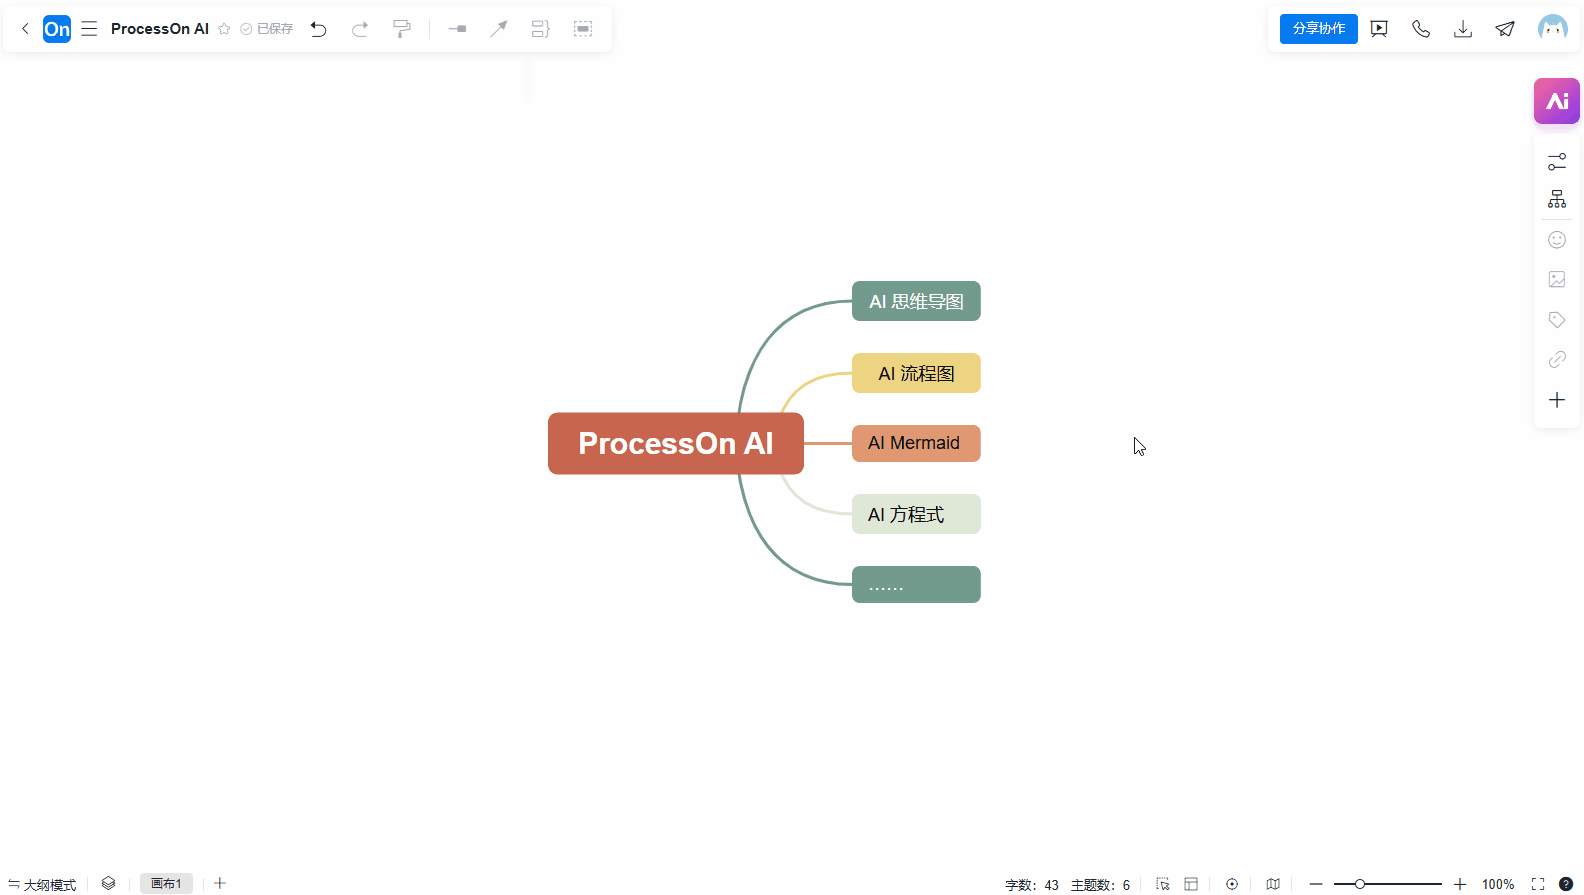Go back using the left arrow

point(25,29)
